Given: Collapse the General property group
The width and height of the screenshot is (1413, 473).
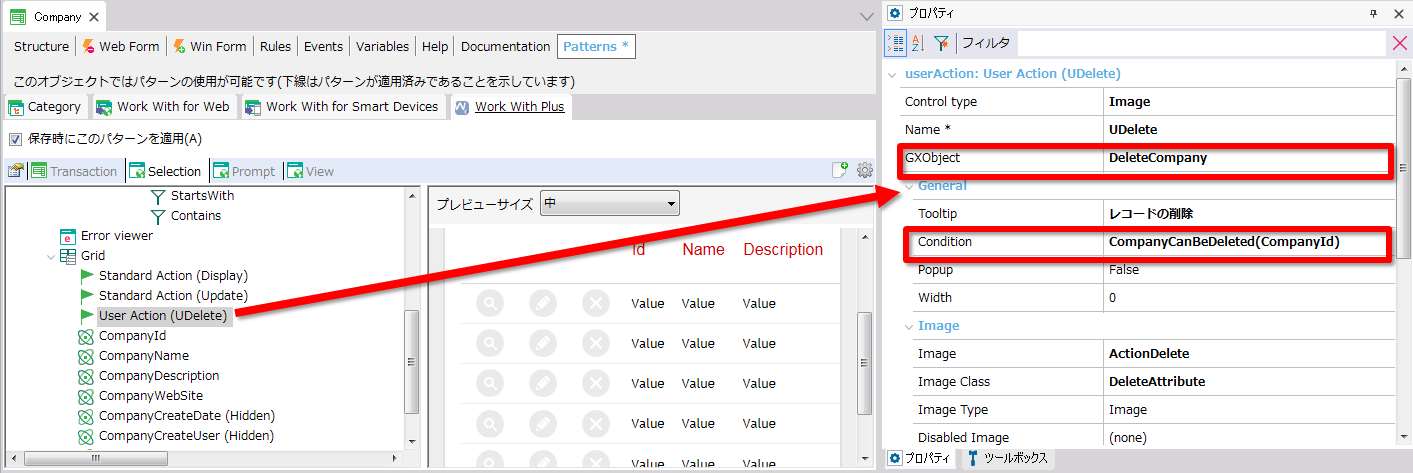Looking at the screenshot, I should 910,186.
